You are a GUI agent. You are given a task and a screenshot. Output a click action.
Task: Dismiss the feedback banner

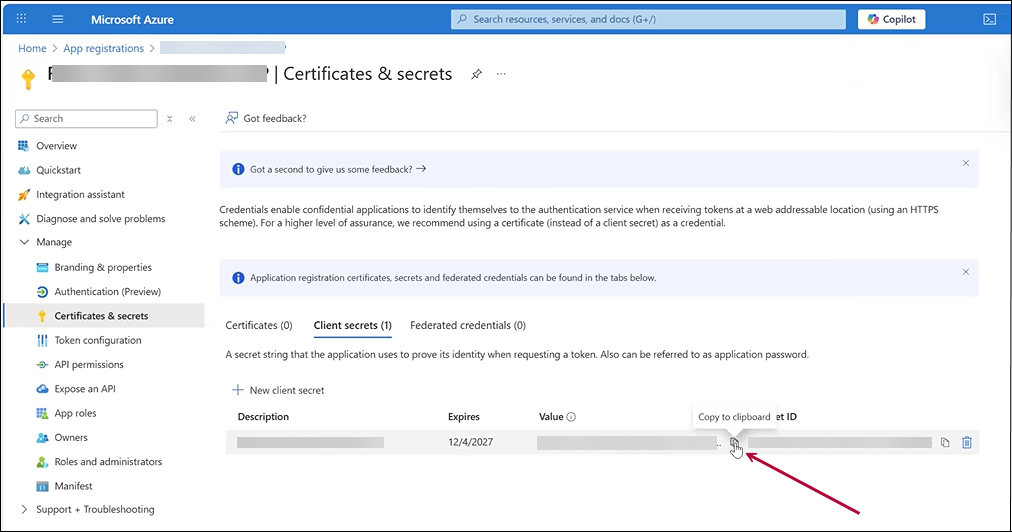pos(966,163)
